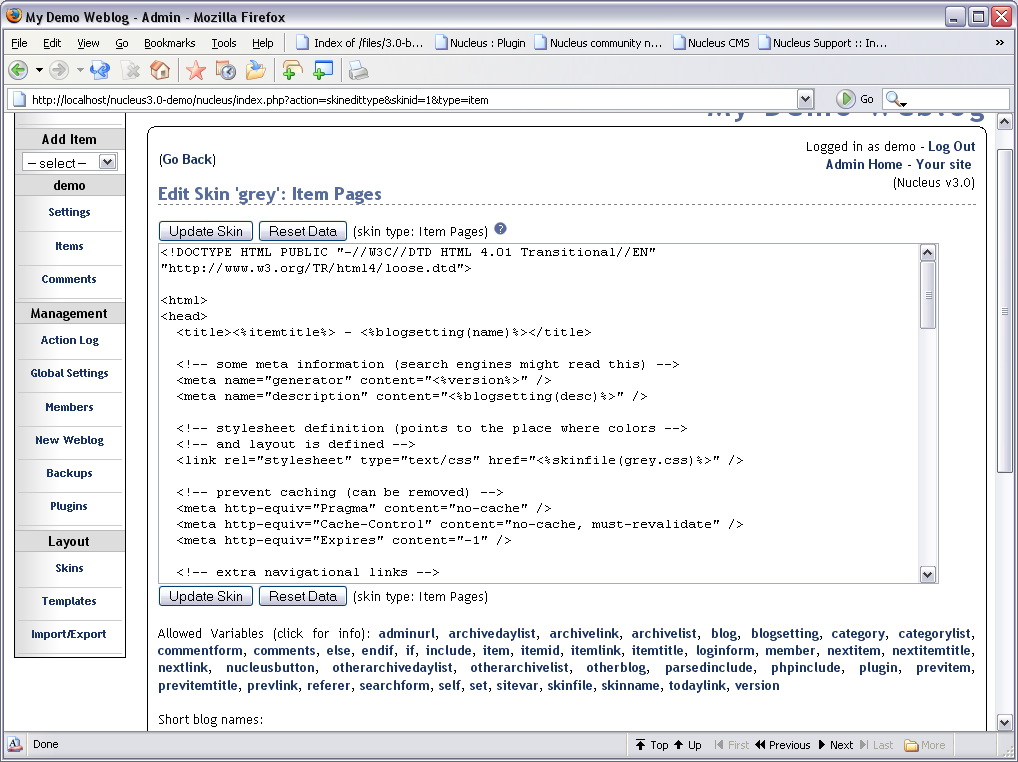Open the Tools menu
1018x762 pixels.
point(224,43)
